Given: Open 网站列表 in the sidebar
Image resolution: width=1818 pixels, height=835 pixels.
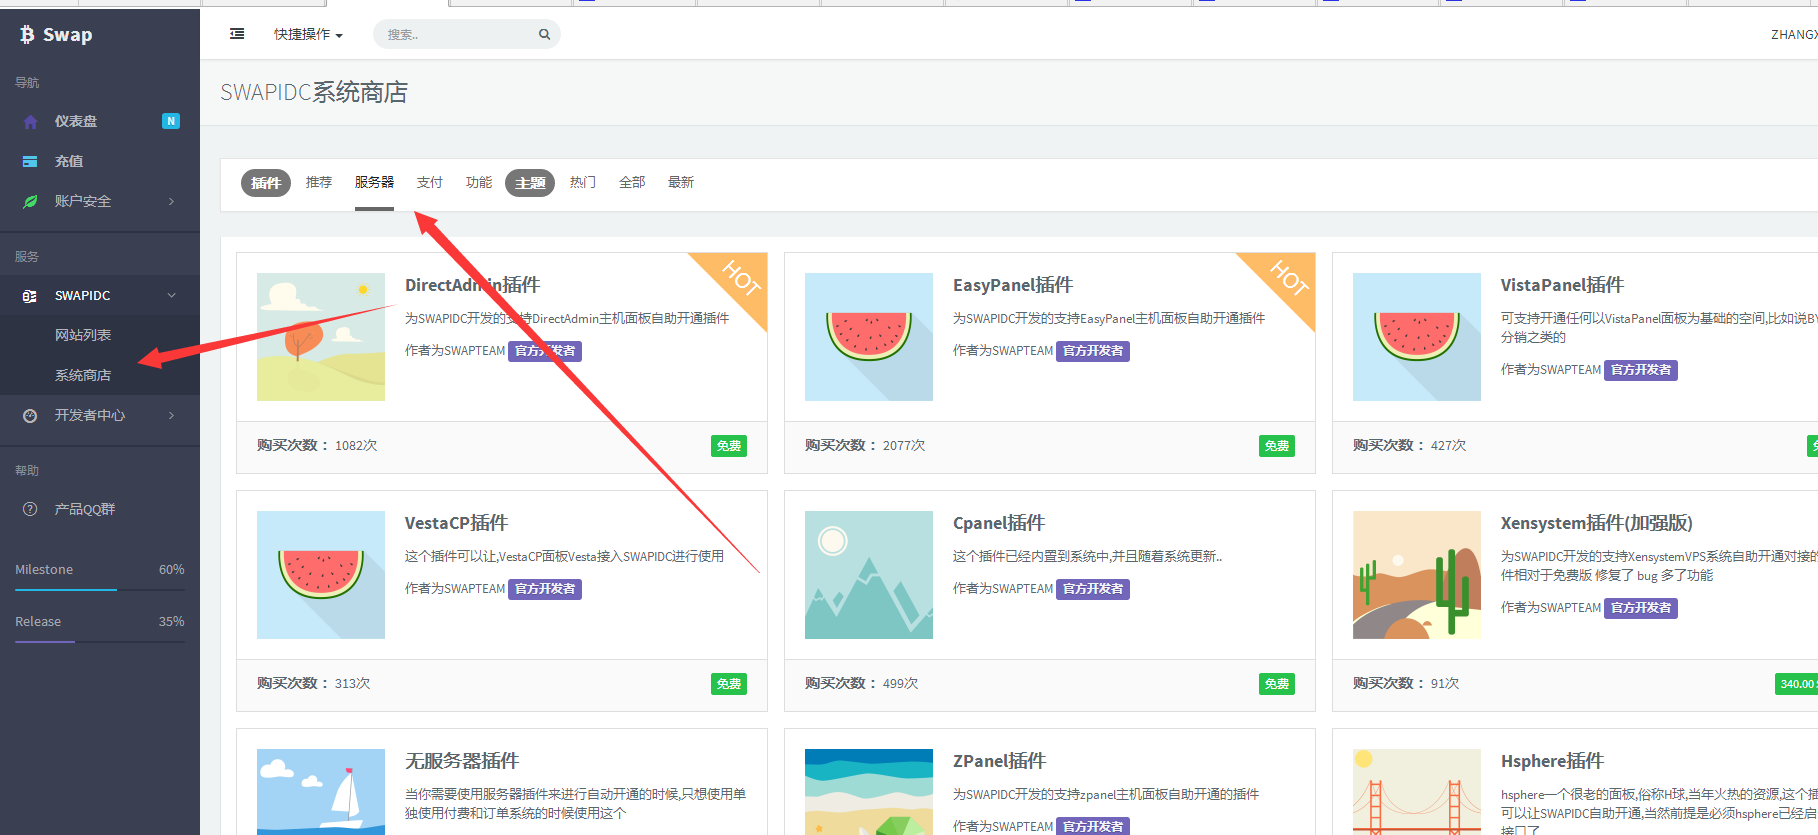Looking at the screenshot, I should (x=83, y=335).
